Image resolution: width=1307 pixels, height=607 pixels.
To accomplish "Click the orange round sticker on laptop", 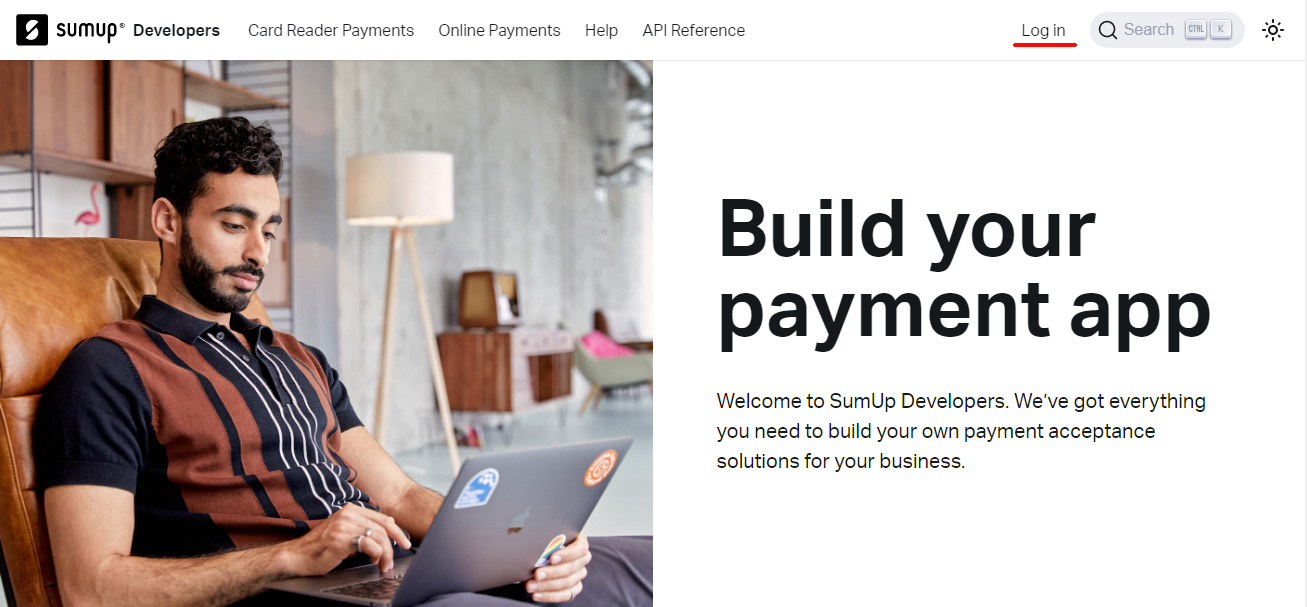I will point(600,468).
